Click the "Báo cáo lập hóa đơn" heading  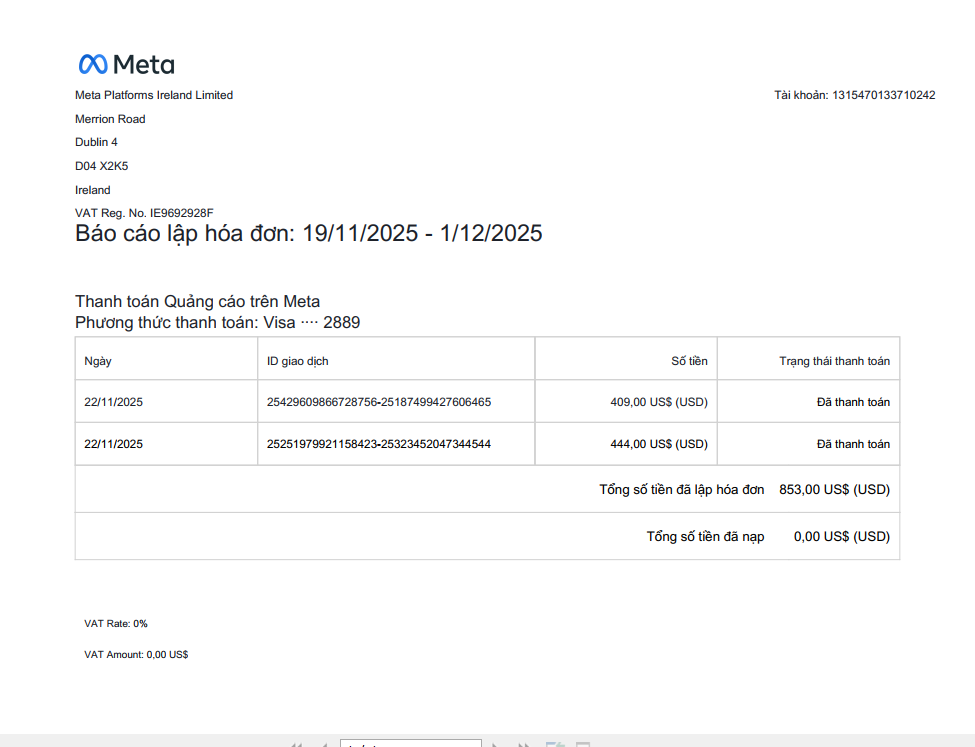[308, 234]
